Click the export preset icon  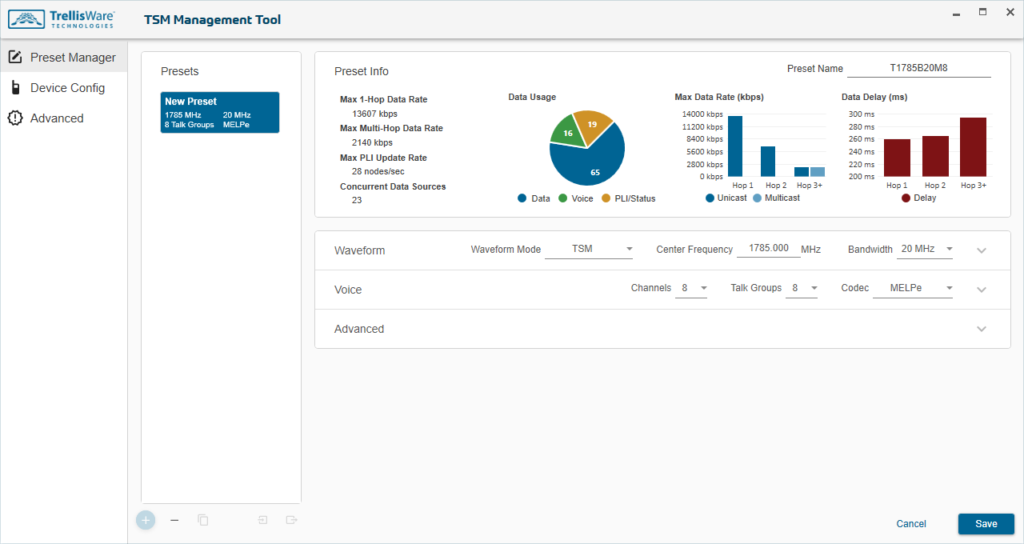(x=291, y=520)
